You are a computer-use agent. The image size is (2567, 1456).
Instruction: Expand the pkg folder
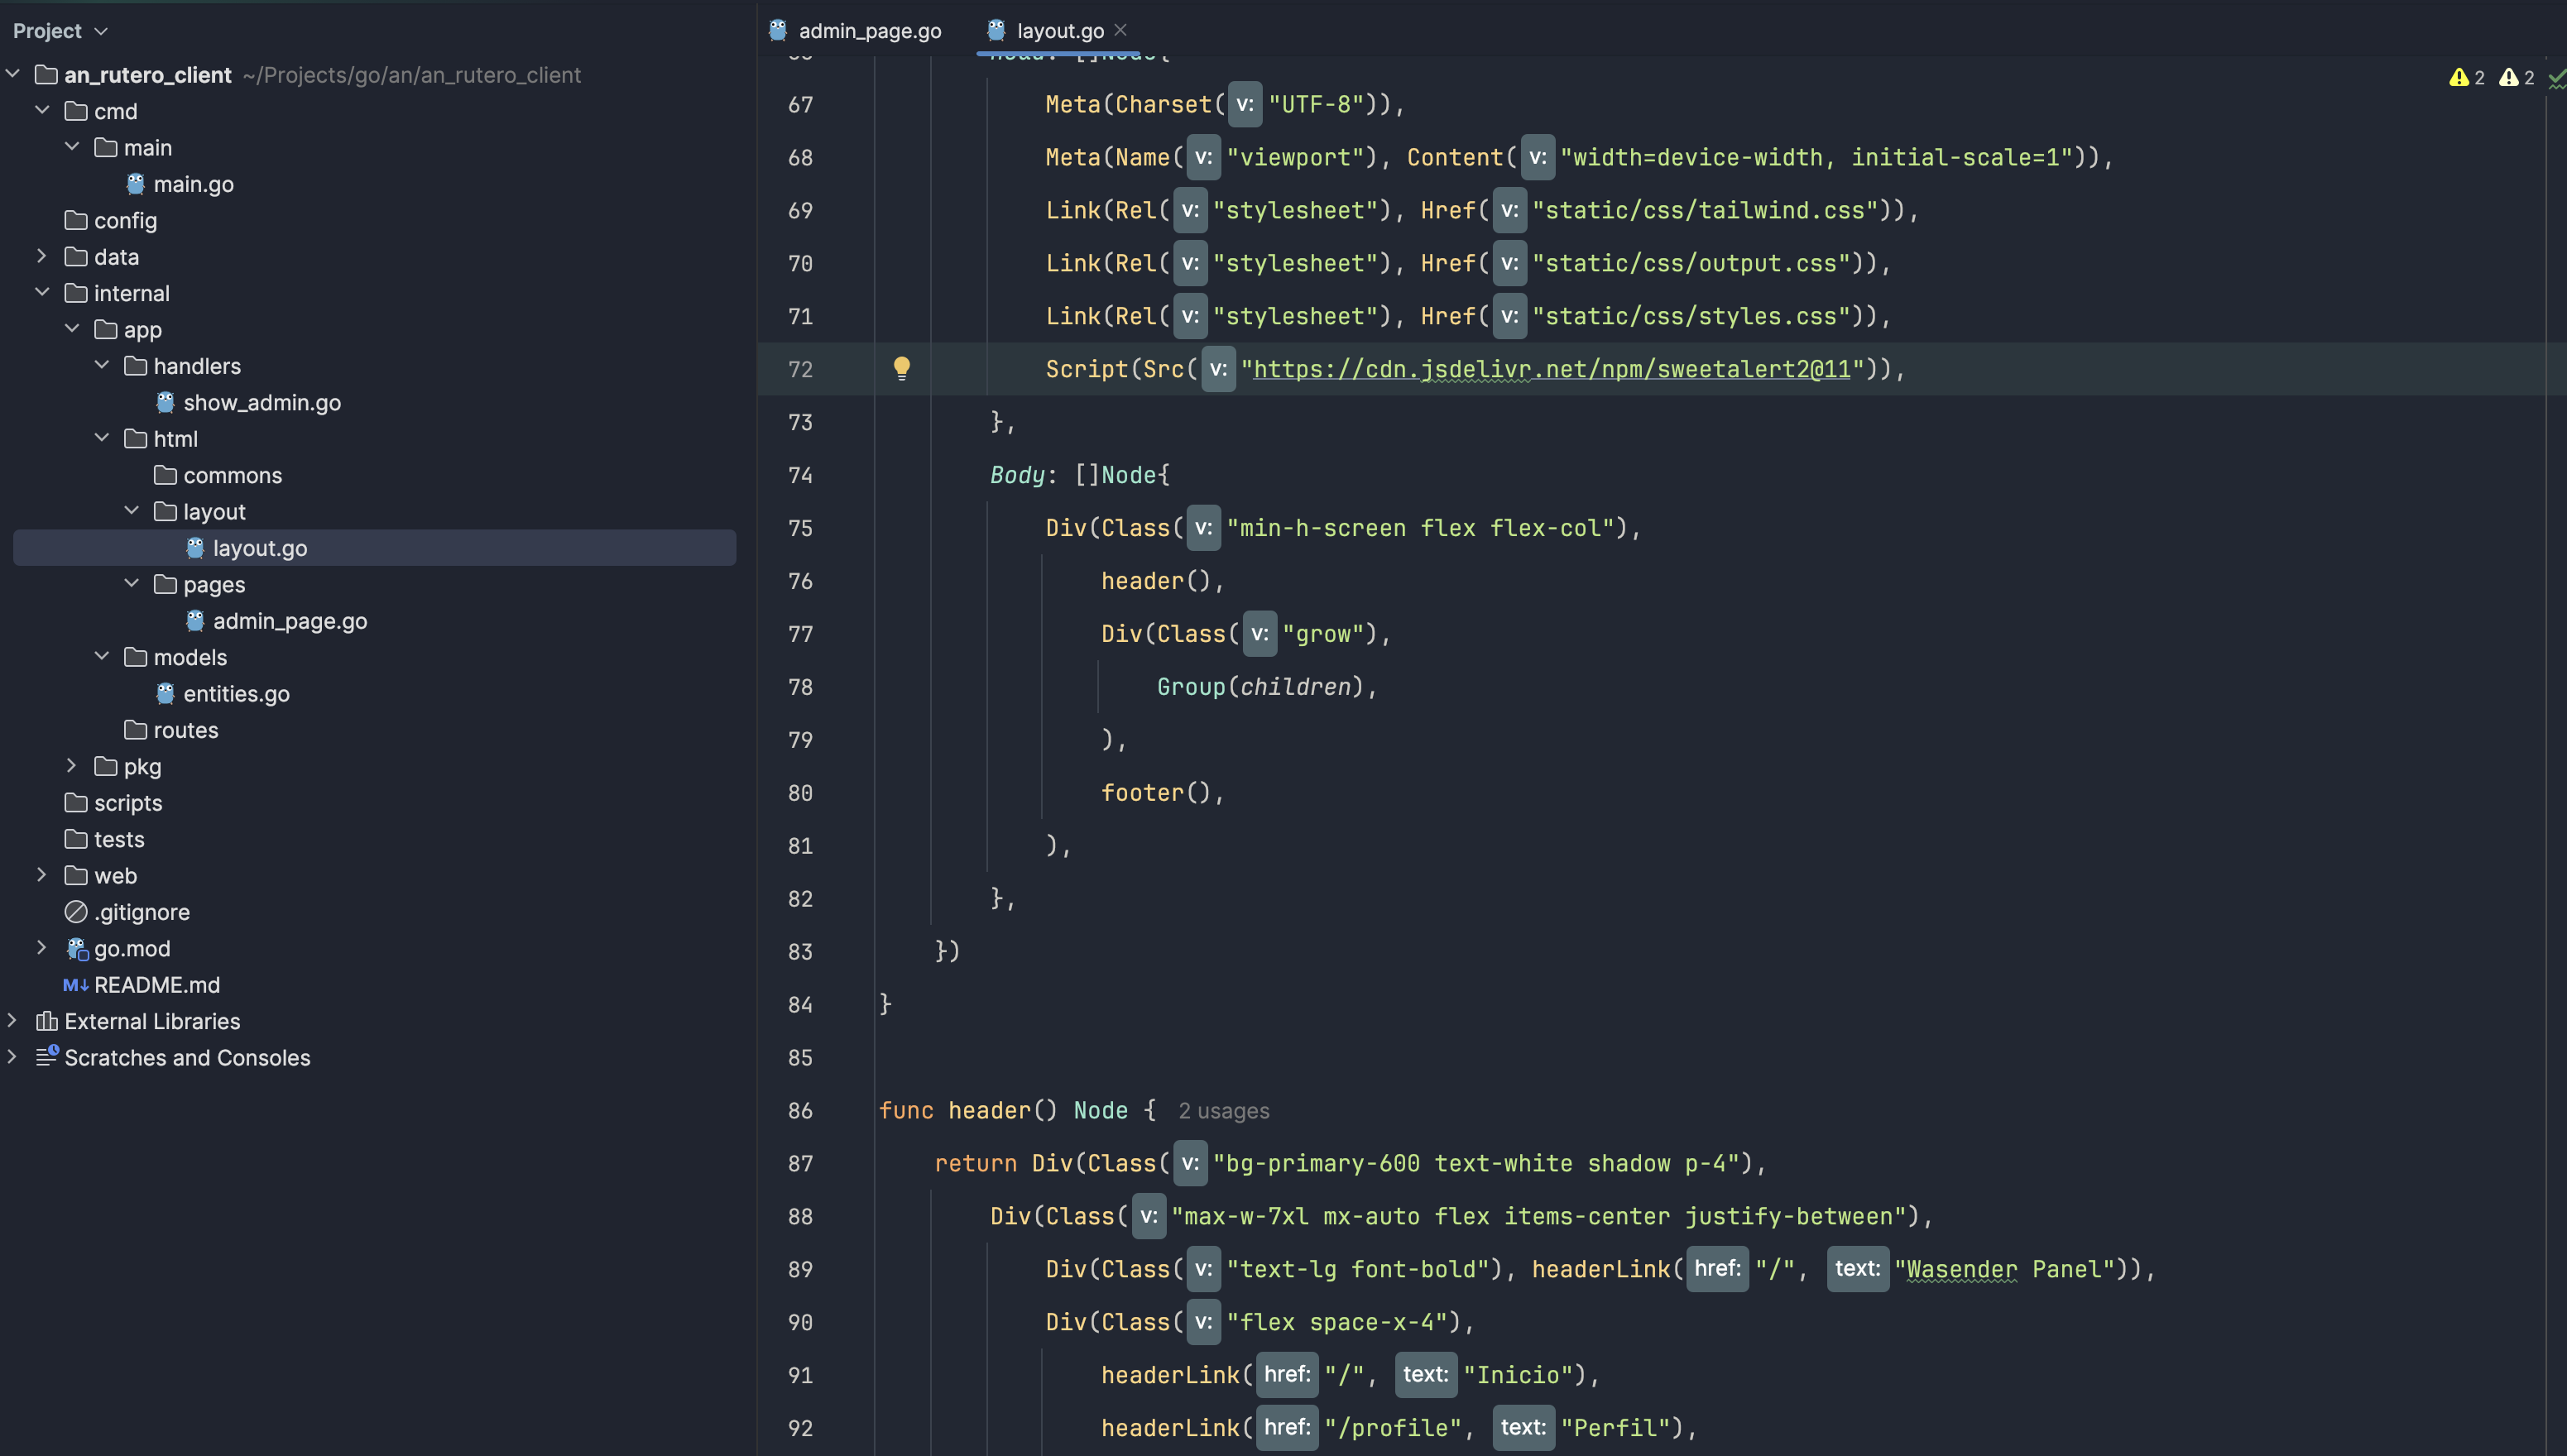(72, 766)
